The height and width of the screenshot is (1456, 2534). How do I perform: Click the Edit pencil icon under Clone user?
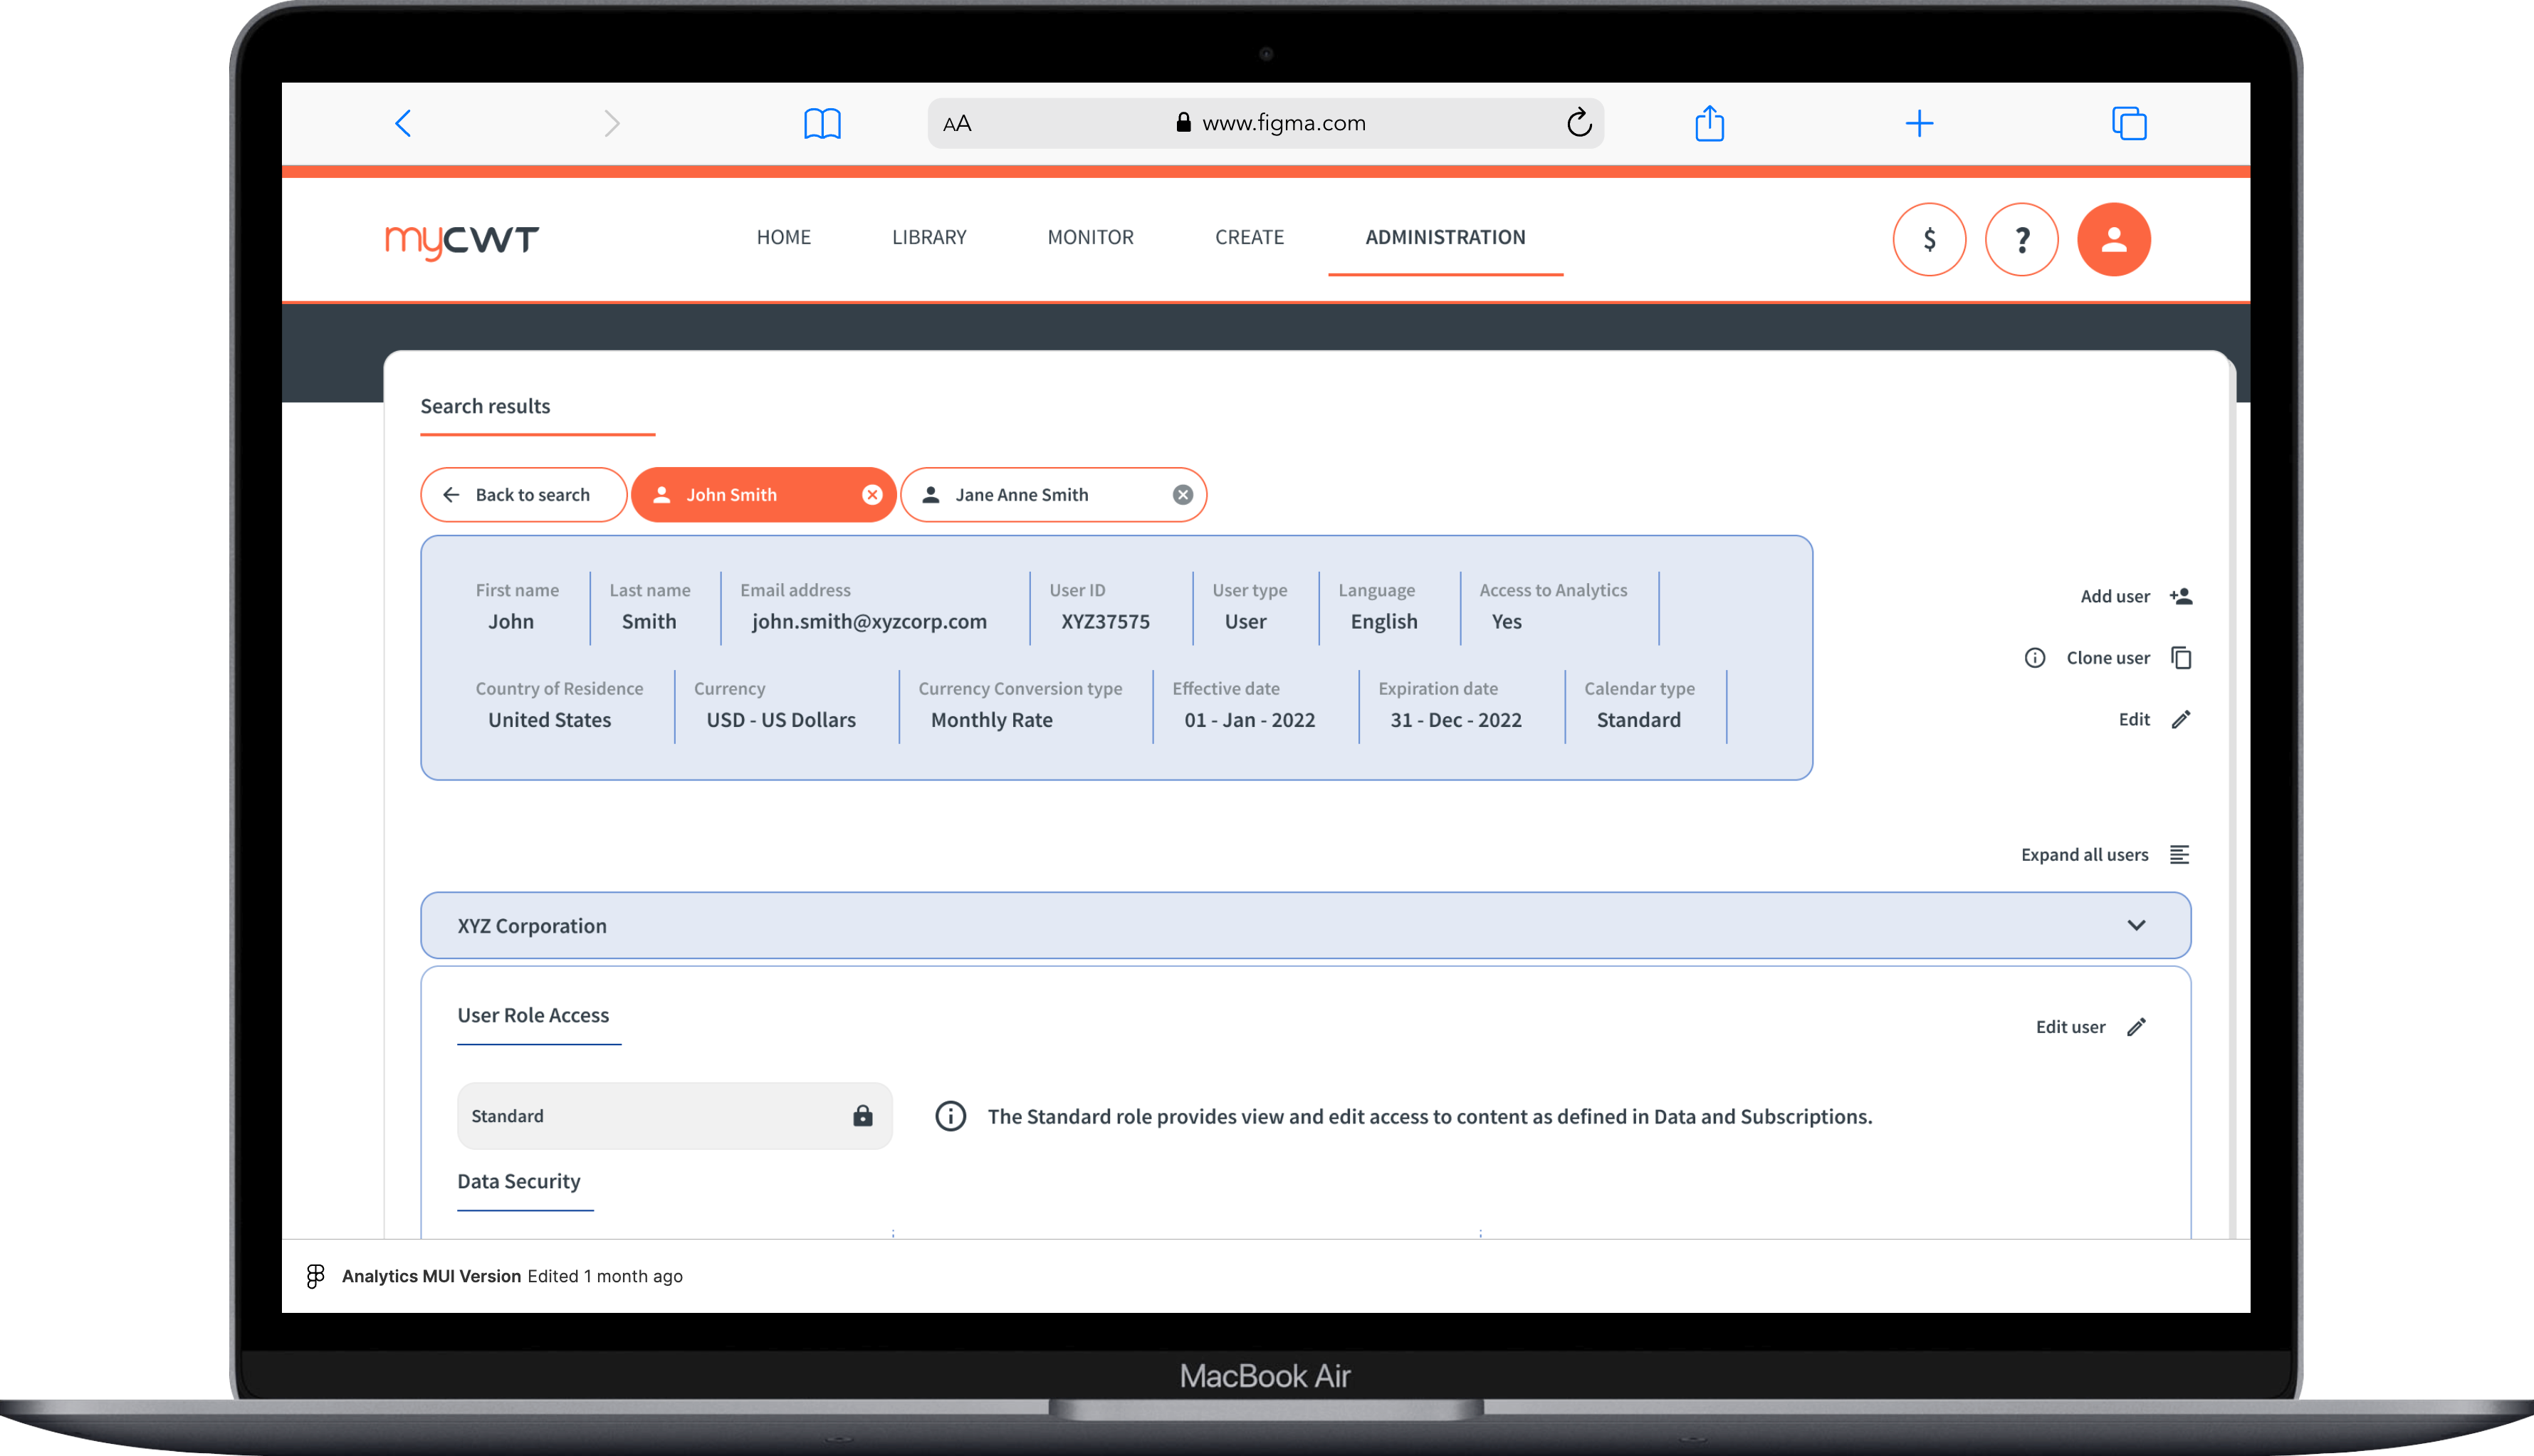click(2180, 719)
